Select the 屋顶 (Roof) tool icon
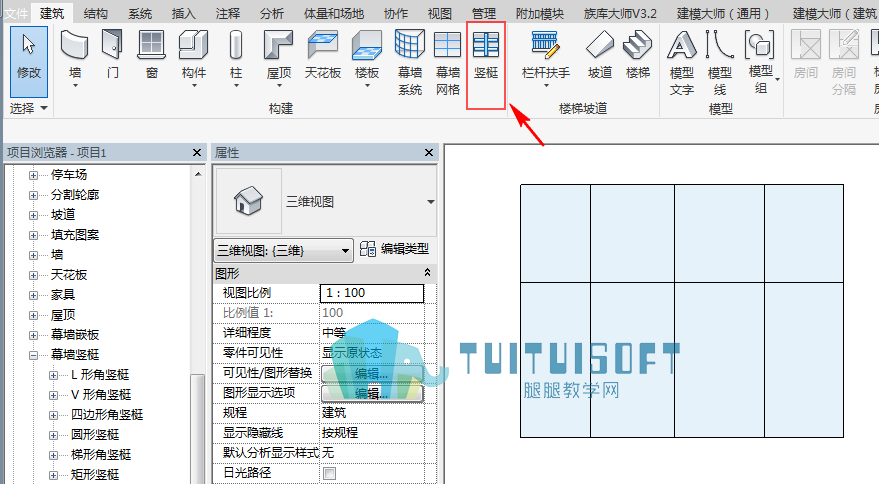This screenshot has height=484, width=879. pos(279,46)
